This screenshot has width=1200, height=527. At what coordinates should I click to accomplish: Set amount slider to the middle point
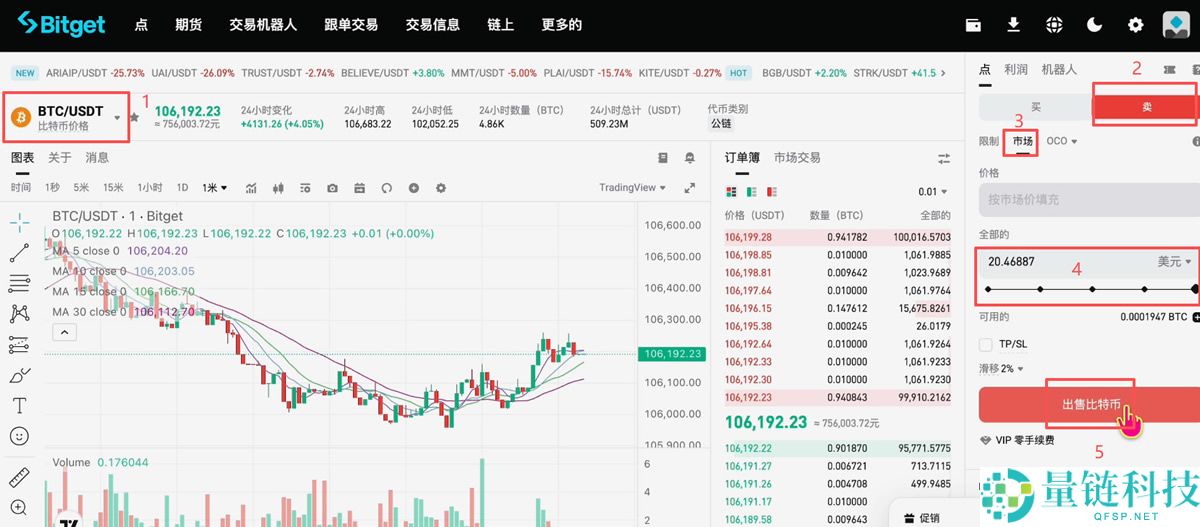1092,289
